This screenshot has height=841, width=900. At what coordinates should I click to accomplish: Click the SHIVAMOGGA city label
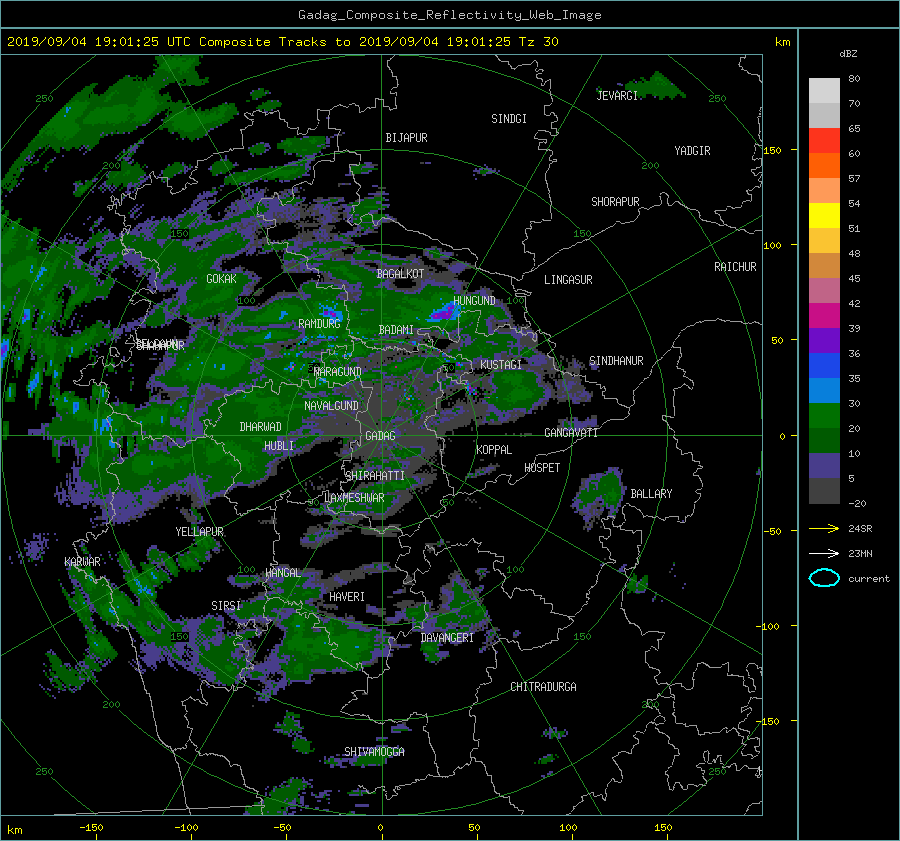(374, 751)
